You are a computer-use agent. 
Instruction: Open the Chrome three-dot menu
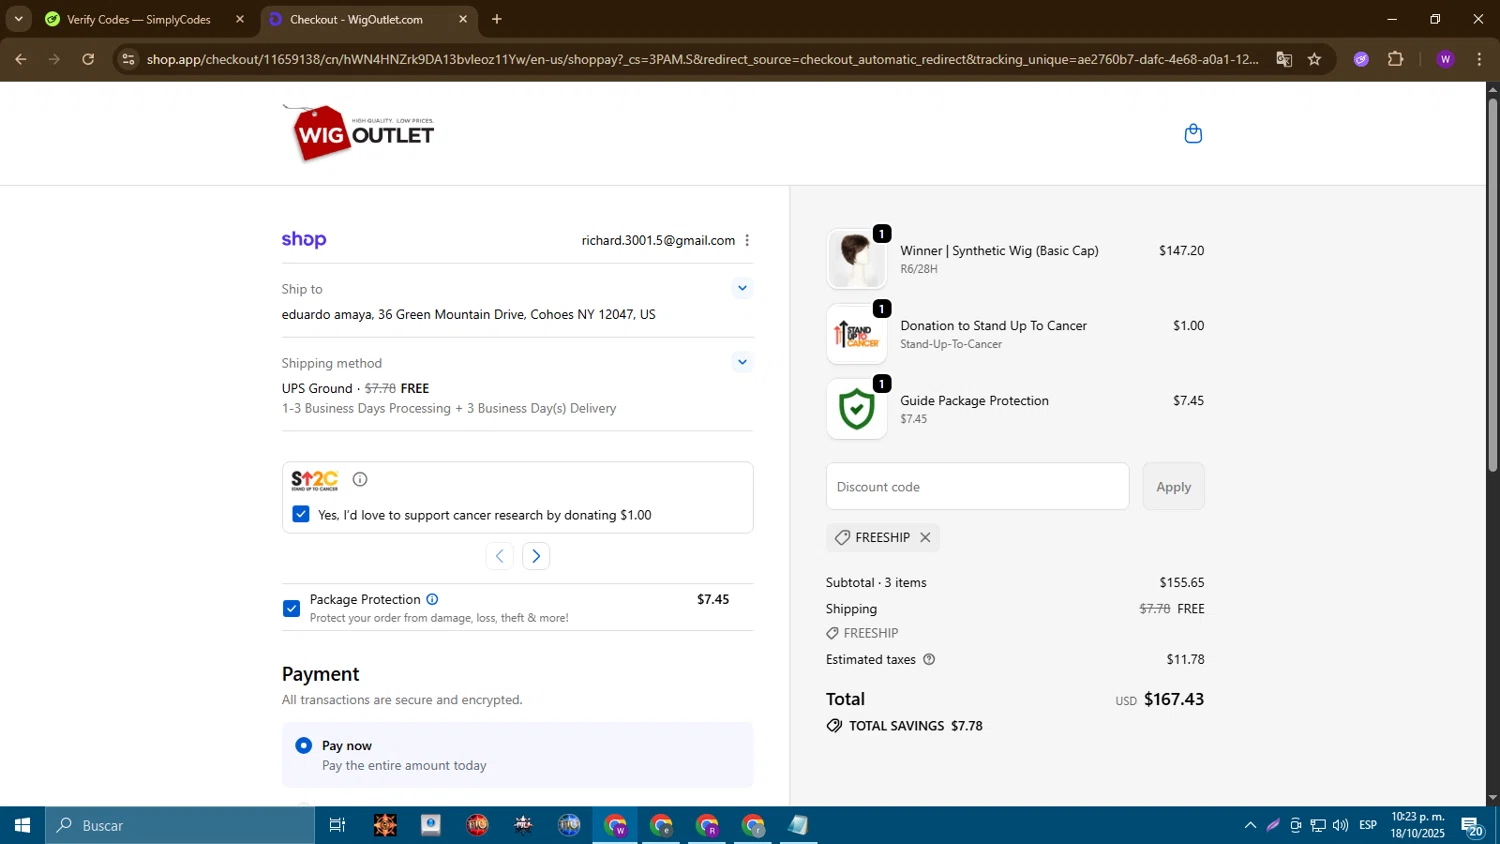tap(1479, 59)
